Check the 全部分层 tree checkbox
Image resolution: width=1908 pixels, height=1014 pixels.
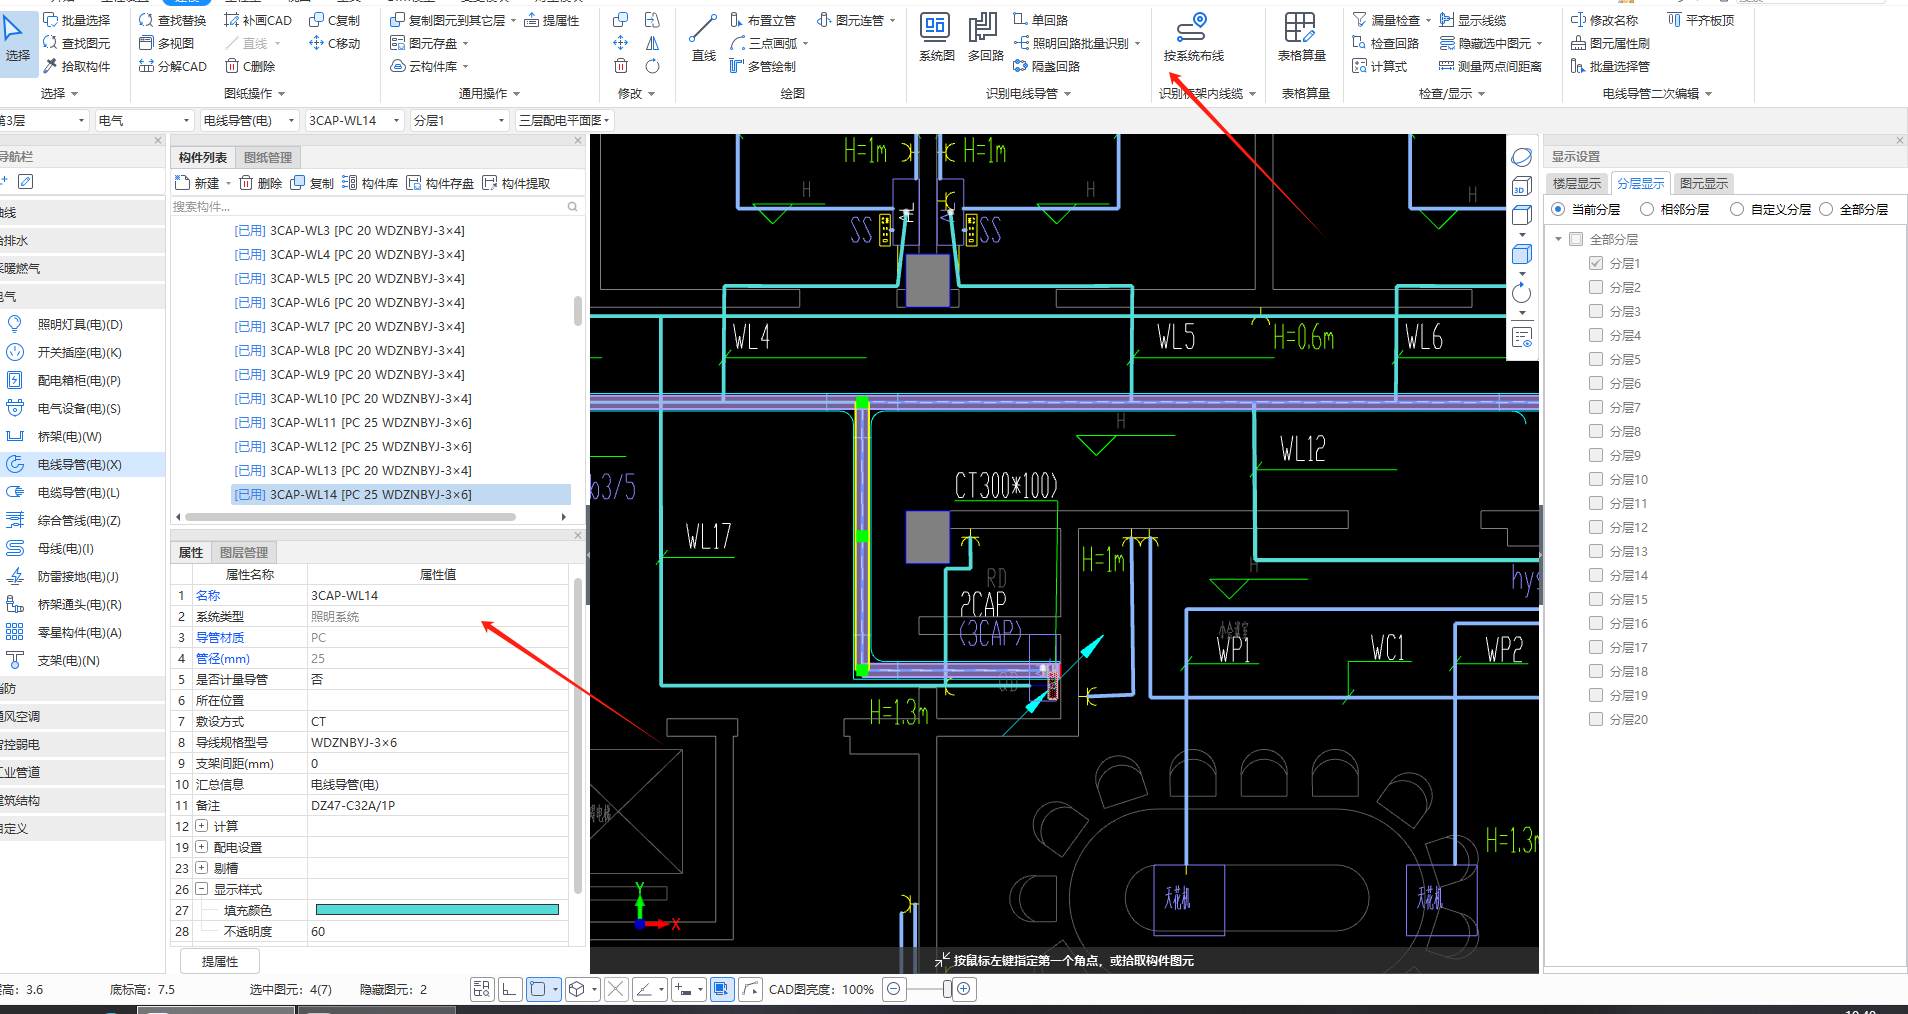tap(1577, 239)
